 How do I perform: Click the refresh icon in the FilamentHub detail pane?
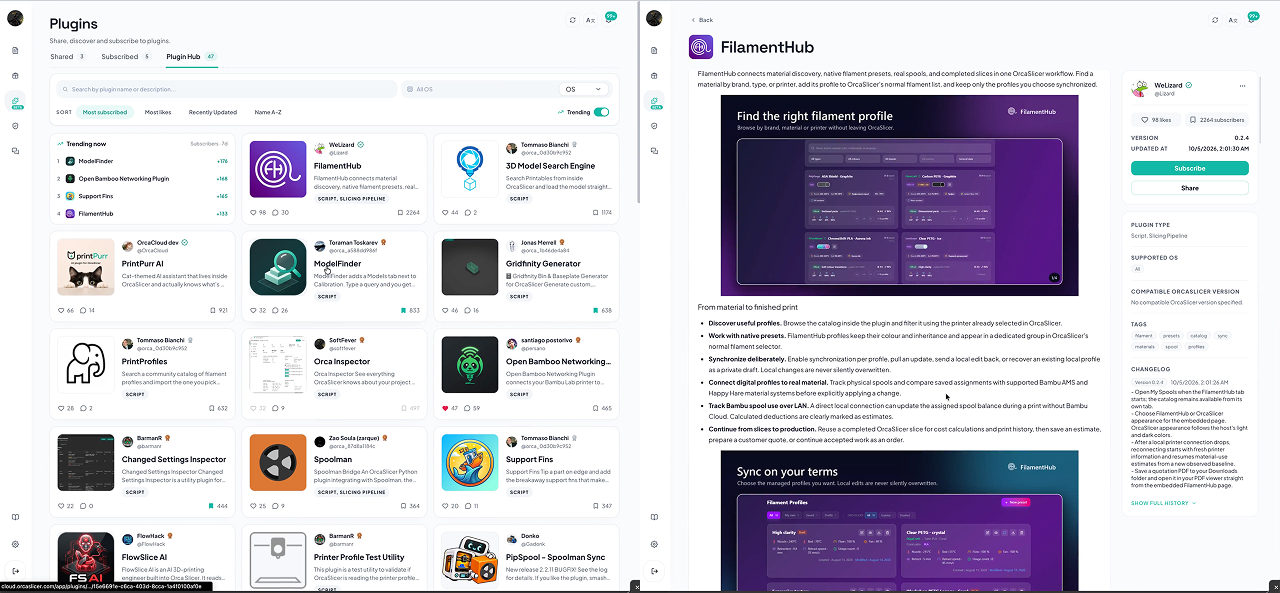(x=1214, y=20)
